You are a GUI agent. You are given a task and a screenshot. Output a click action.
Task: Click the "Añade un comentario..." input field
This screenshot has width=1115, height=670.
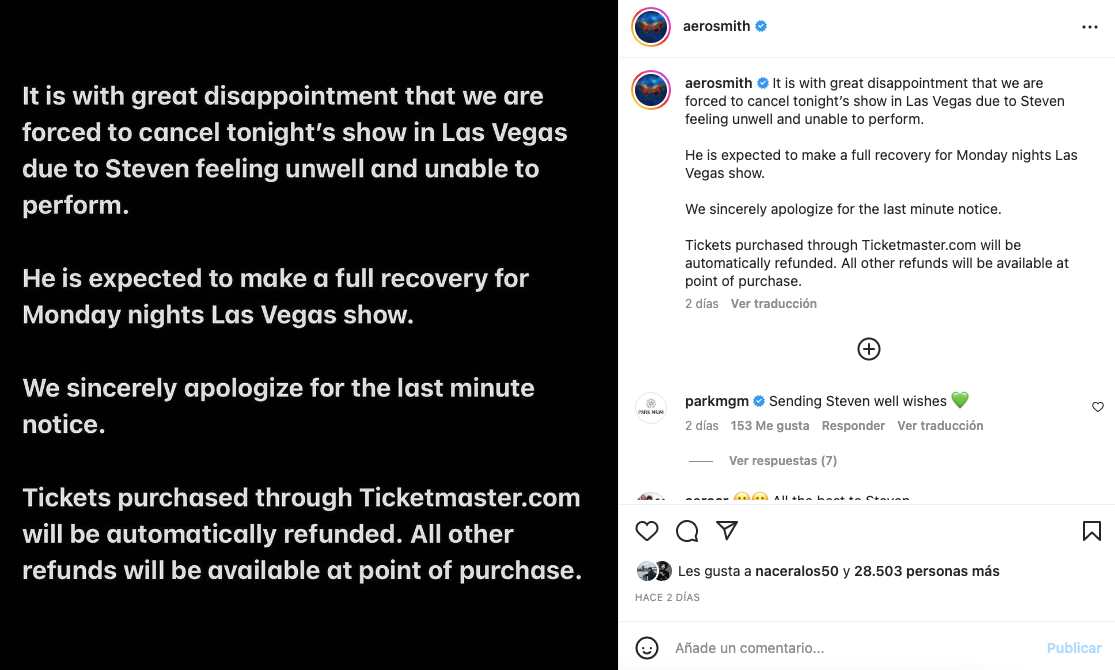[850, 648]
